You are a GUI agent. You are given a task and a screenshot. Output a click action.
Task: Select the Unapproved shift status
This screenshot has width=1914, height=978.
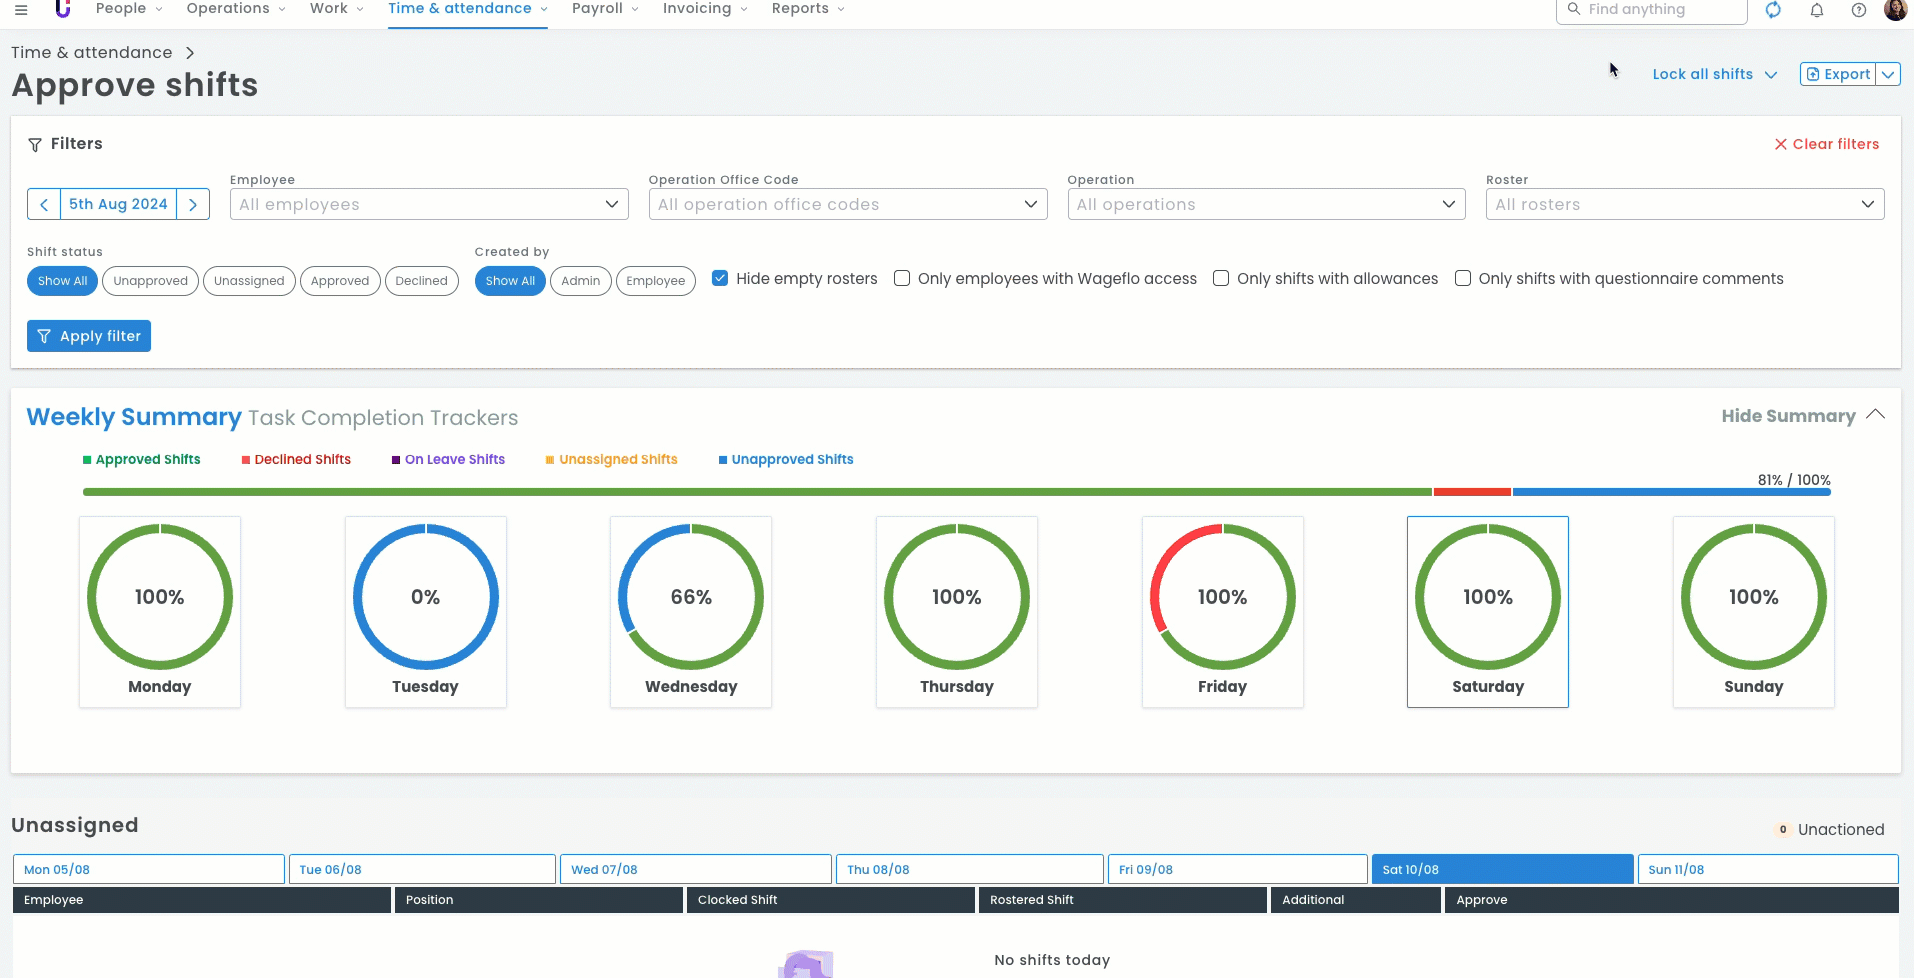pyautogui.click(x=150, y=281)
